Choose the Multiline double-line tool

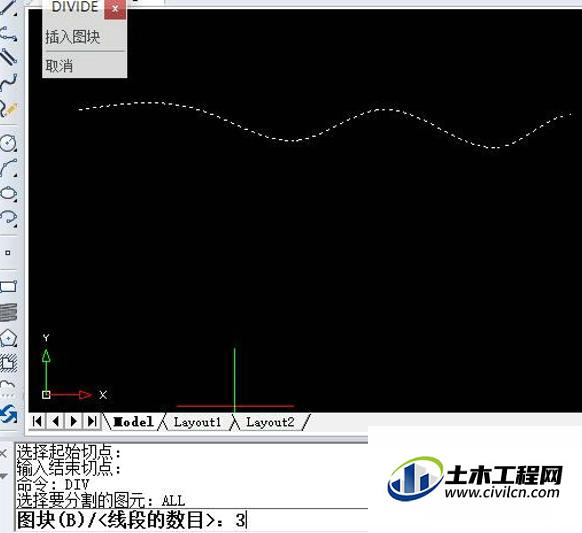pos(8,57)
